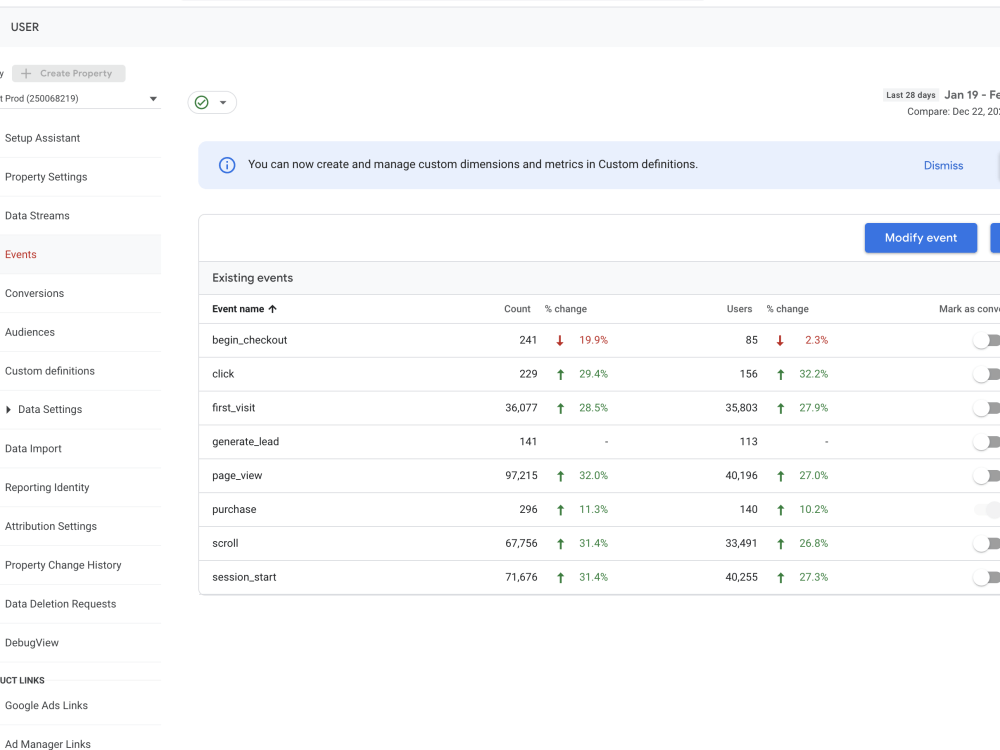The height and width of the screenshot is (750, 1000).
Task: Dismiss the custom dimensions notification
Action: [x=943, y=165]
